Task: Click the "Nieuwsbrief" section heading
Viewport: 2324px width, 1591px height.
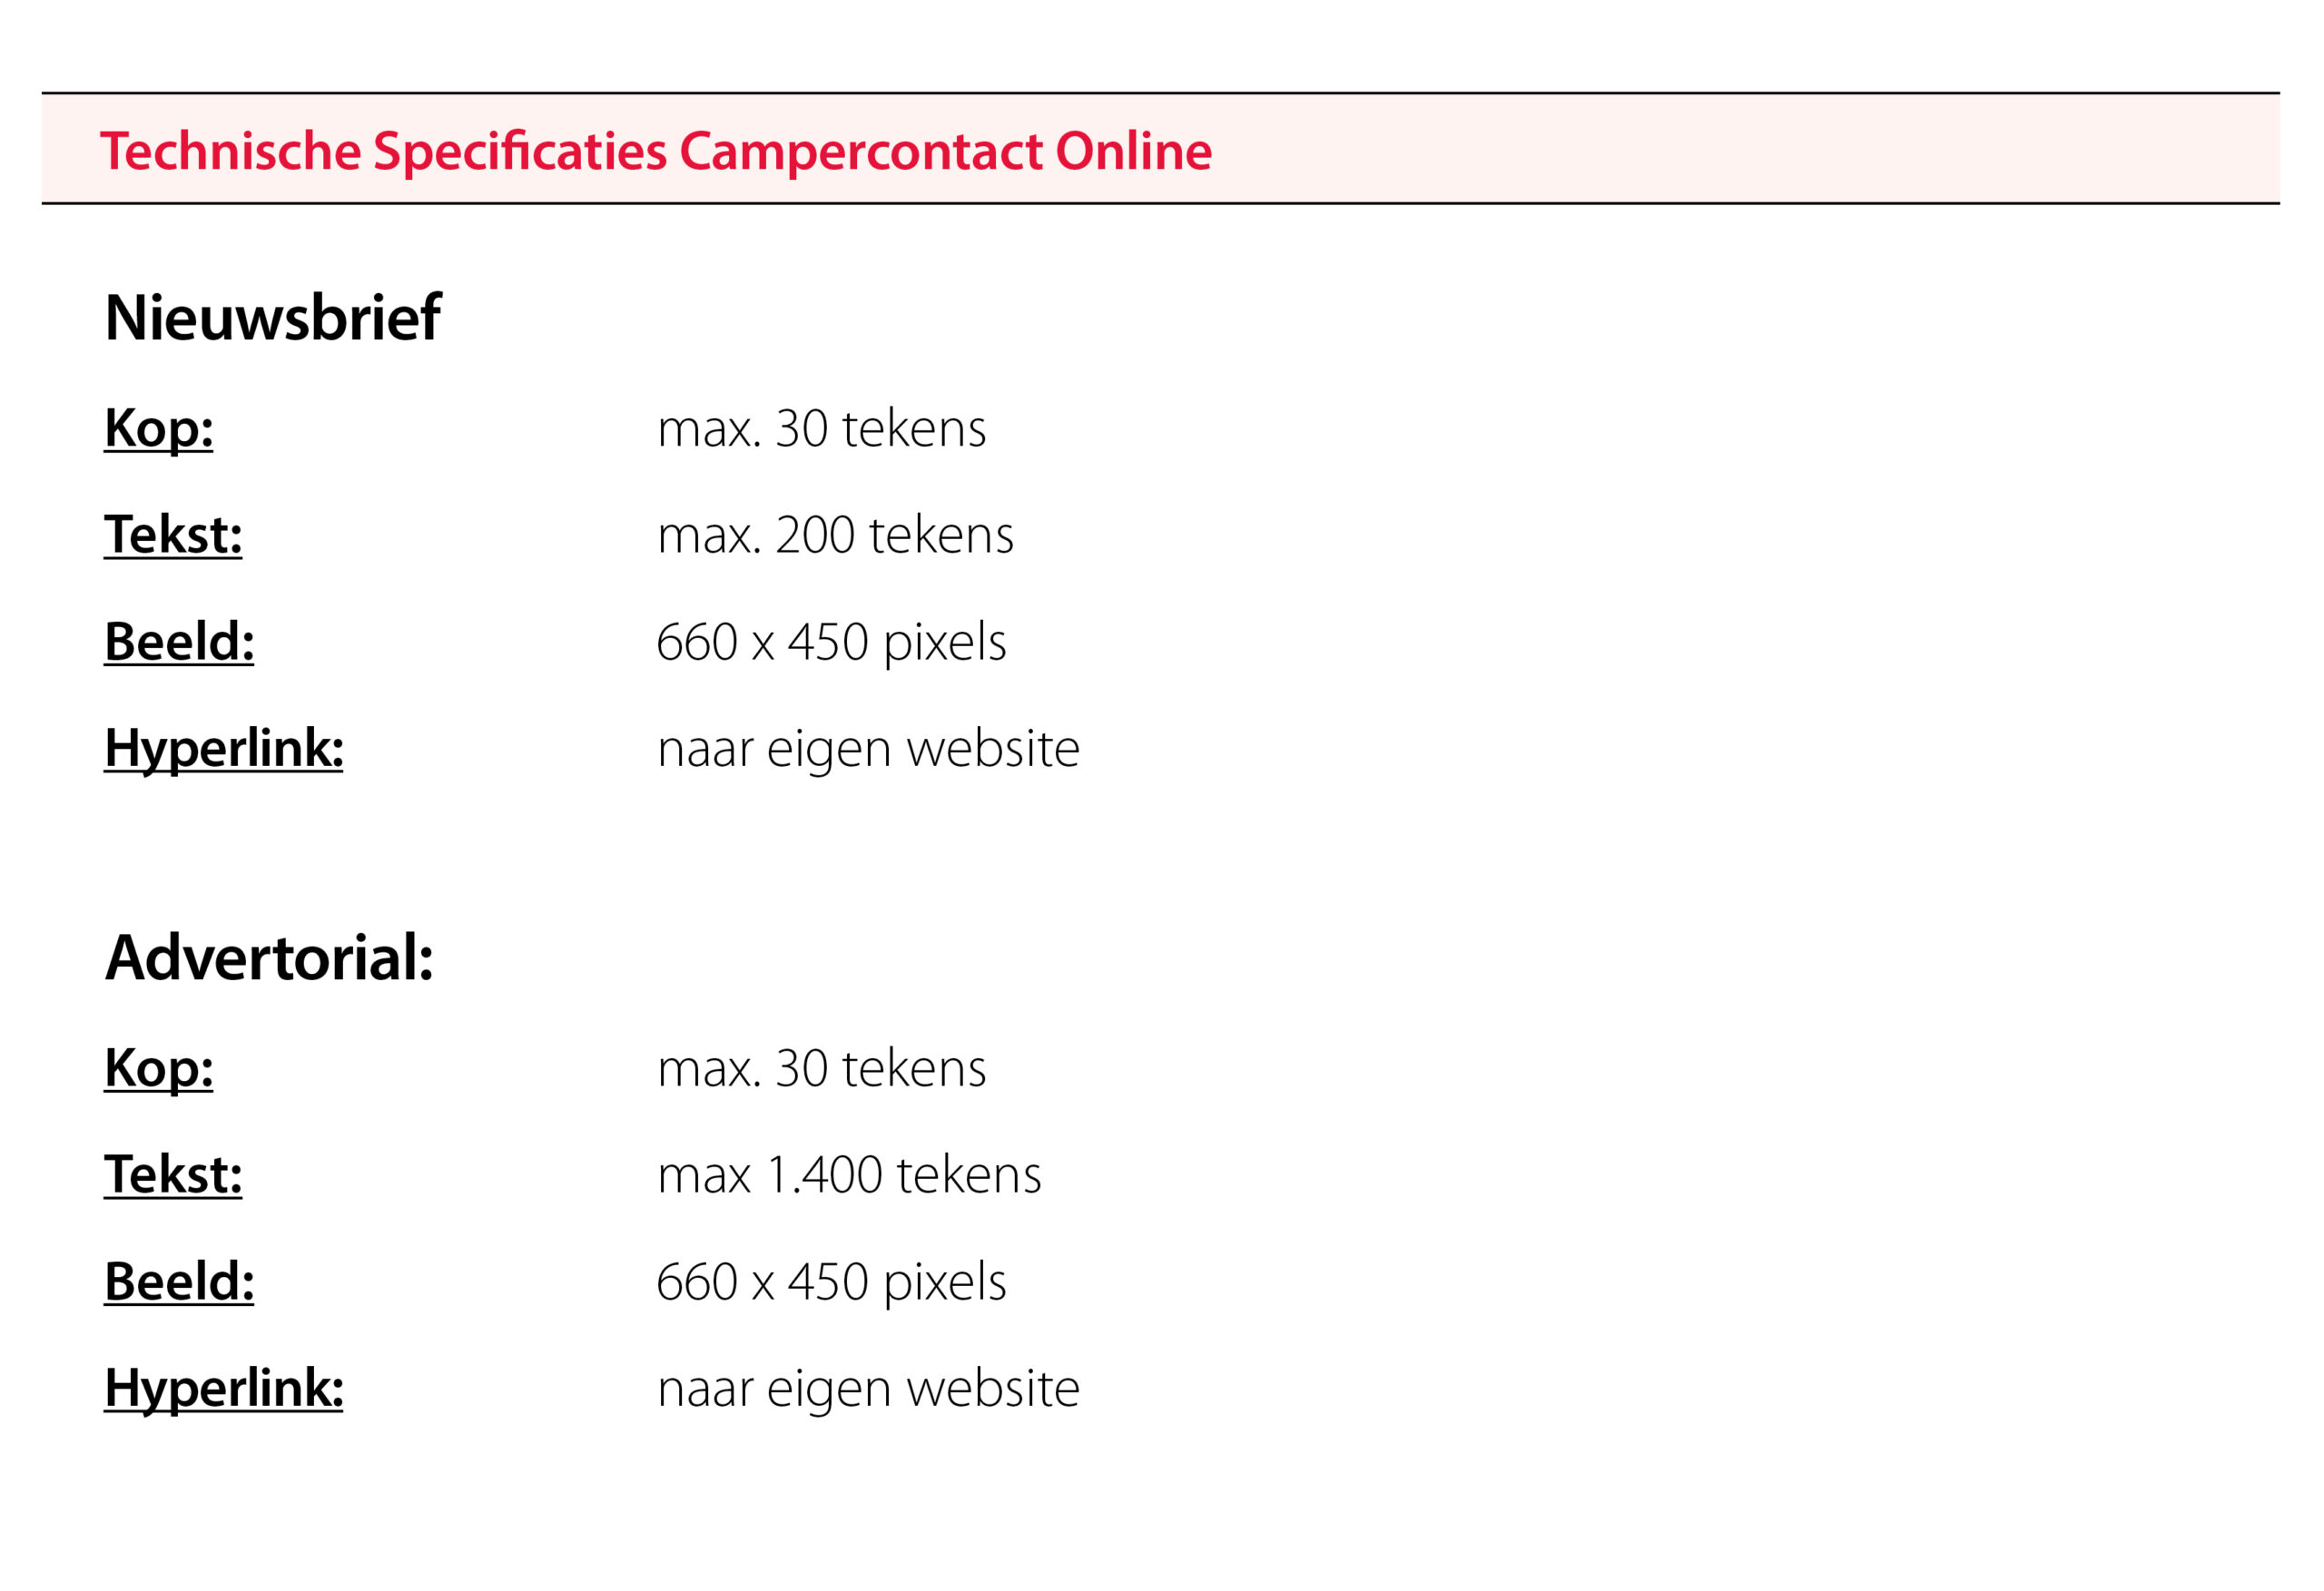Action: click(272, 318)
